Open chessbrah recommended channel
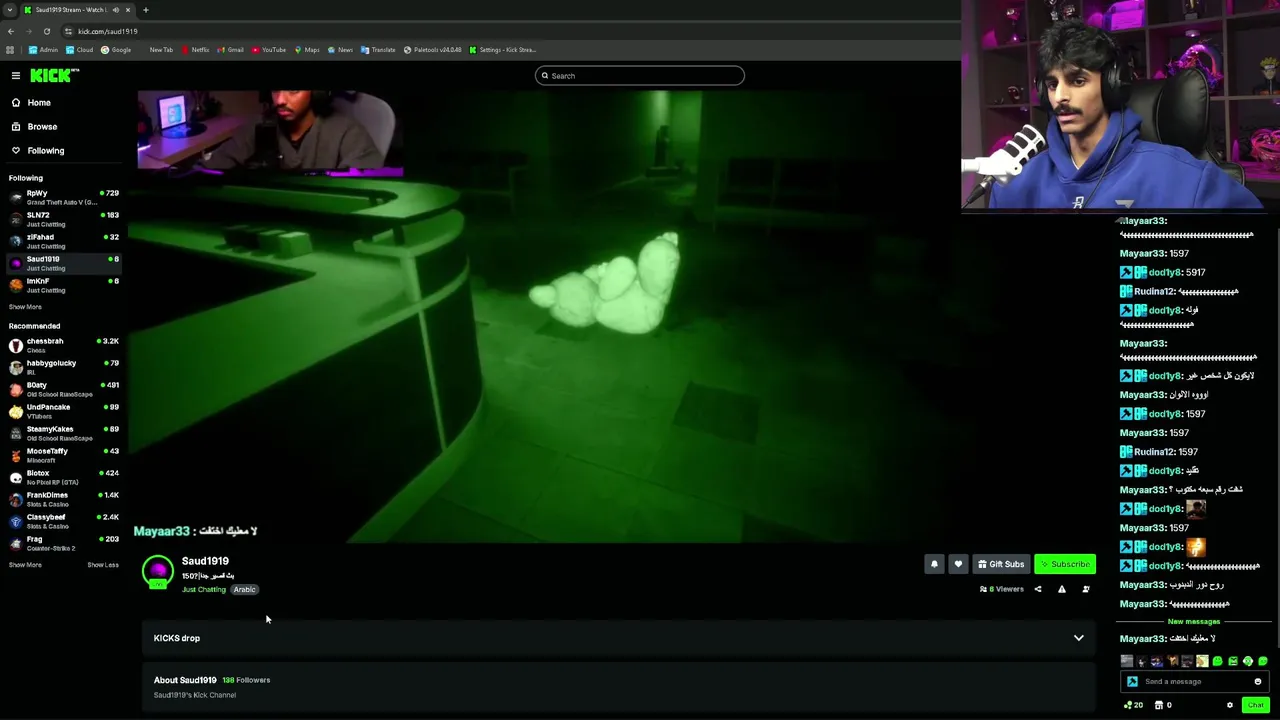The height and width of the screenshot is (720, 1280). [62, 345]
